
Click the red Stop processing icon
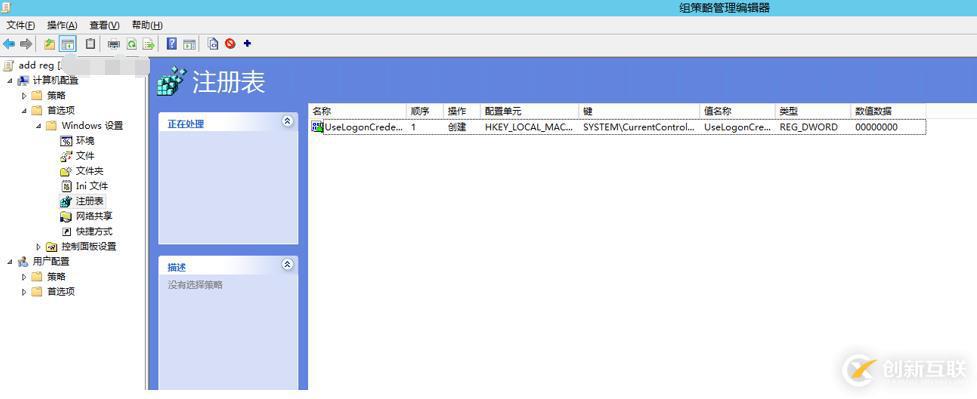pyautogui.click(x=231, y=44)
